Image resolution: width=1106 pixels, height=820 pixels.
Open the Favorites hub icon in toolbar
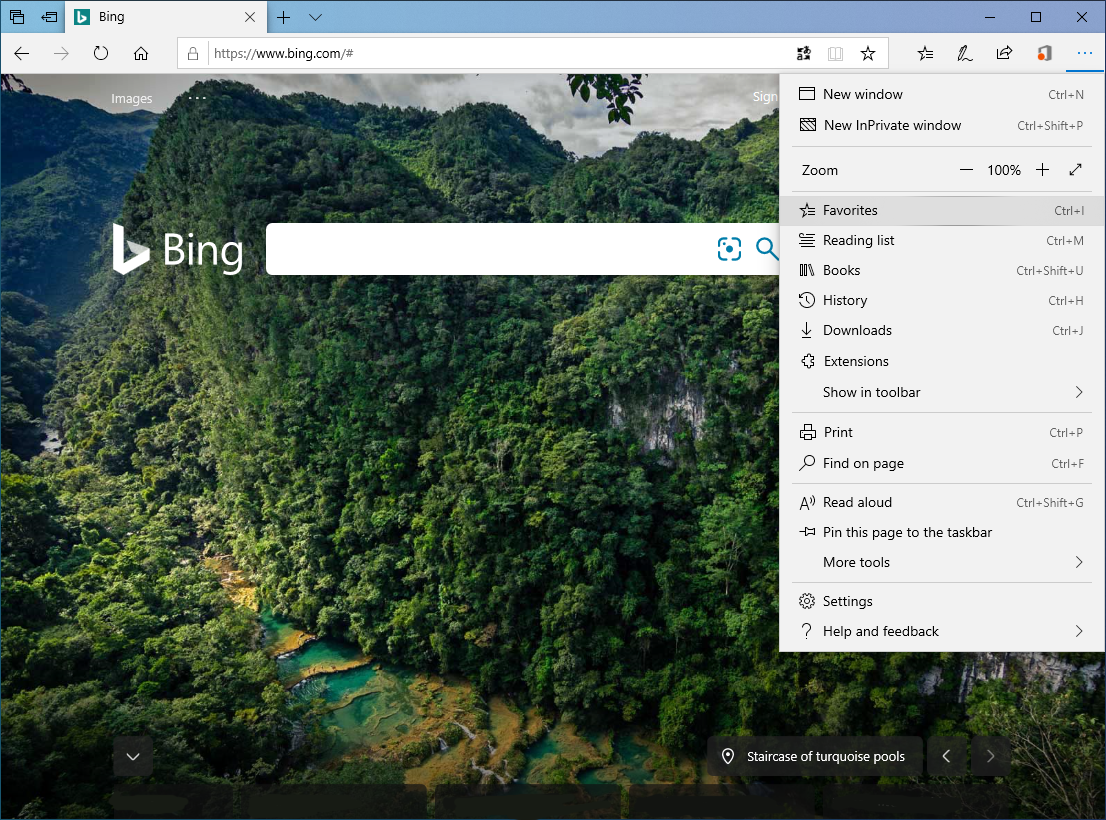point(925,53)
